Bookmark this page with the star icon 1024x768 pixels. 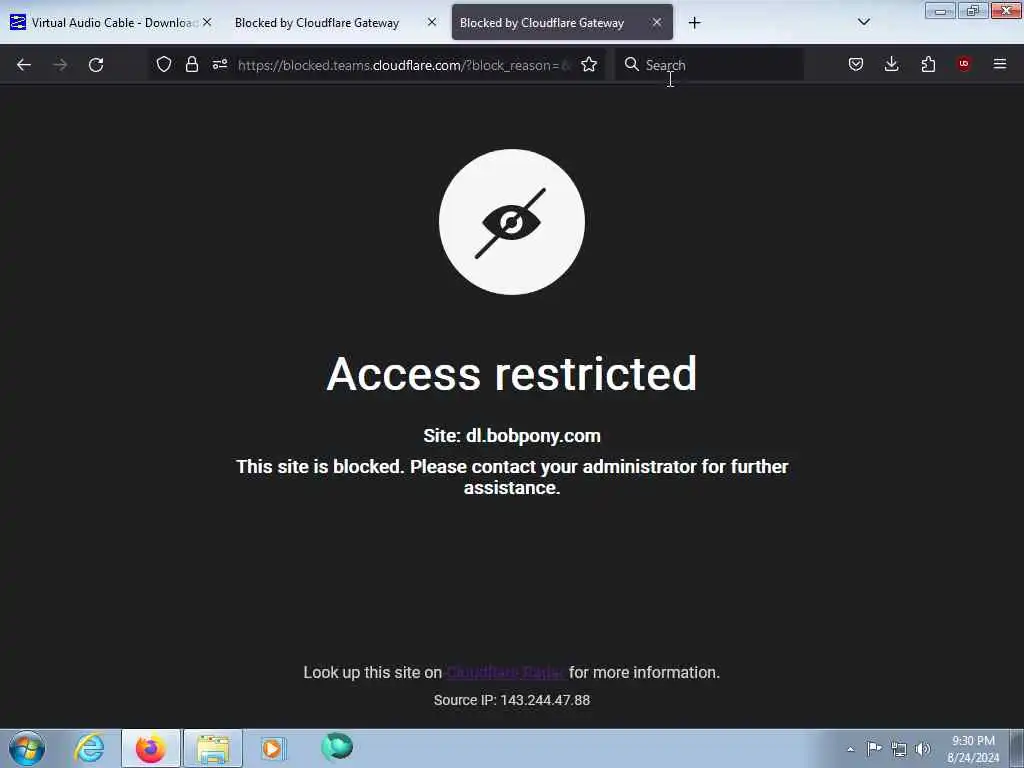(589, 64)
